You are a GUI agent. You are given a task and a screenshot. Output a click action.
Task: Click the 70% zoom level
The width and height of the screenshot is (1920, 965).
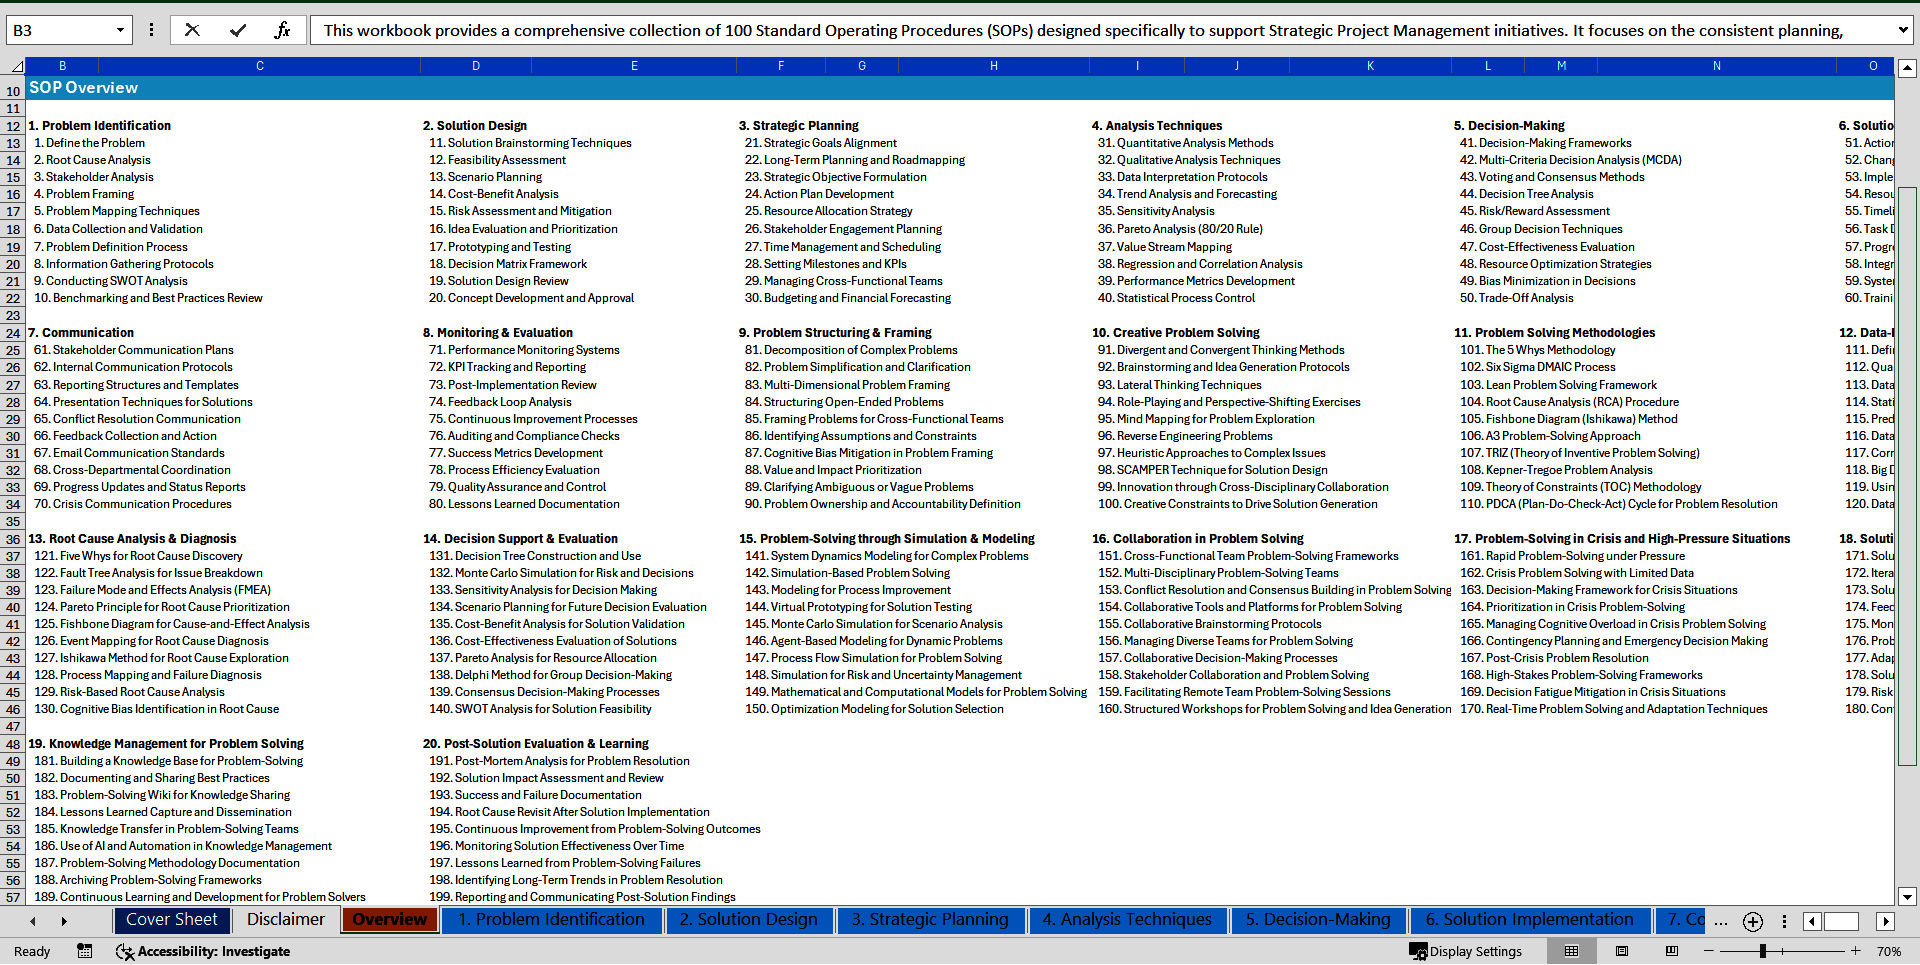[1889, 951]
